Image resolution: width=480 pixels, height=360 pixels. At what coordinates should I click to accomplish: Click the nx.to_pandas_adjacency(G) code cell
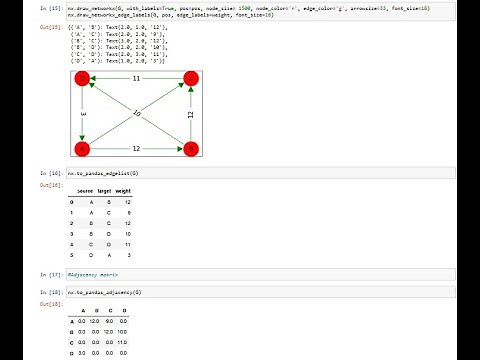261,292
